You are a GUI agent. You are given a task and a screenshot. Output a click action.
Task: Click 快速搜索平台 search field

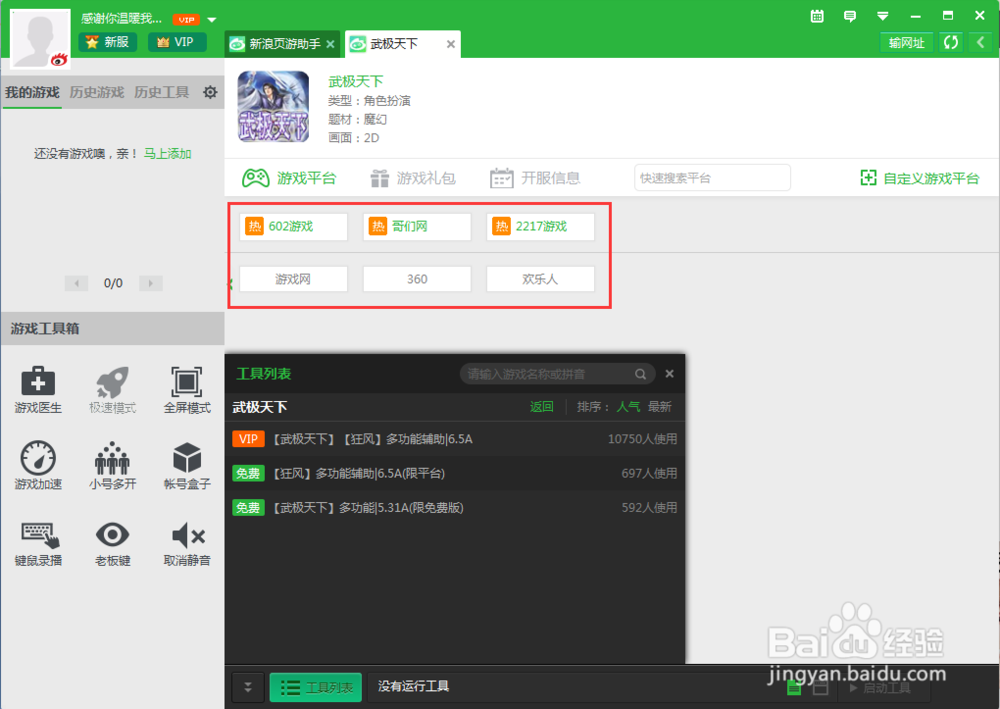pyautogui.click(x=712, y=178)
